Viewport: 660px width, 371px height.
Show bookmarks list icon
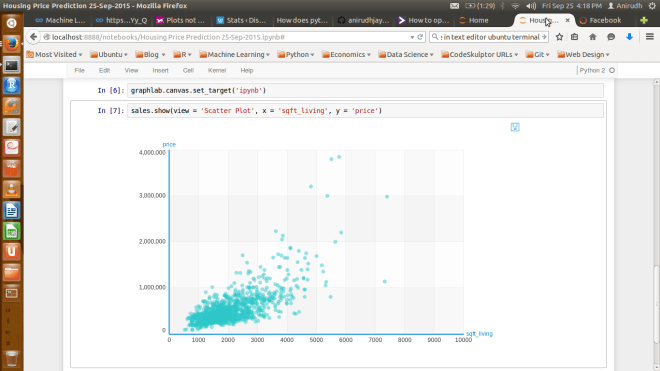click(575, 37)
